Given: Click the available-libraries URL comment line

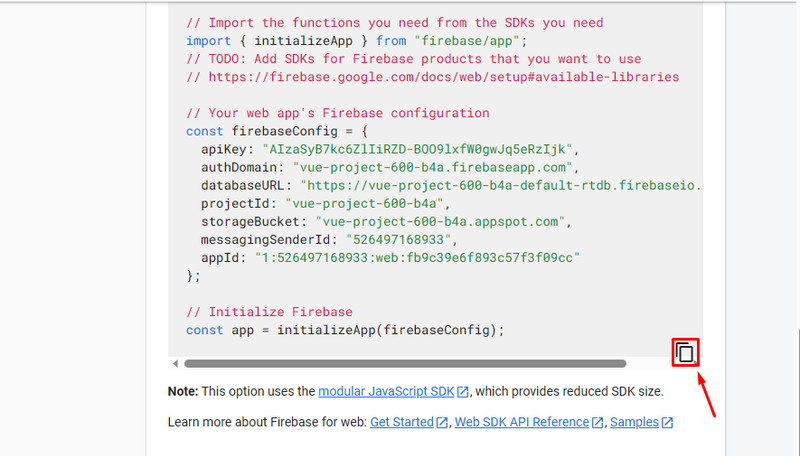Looking at the screenshot, I should coord(433,77).
